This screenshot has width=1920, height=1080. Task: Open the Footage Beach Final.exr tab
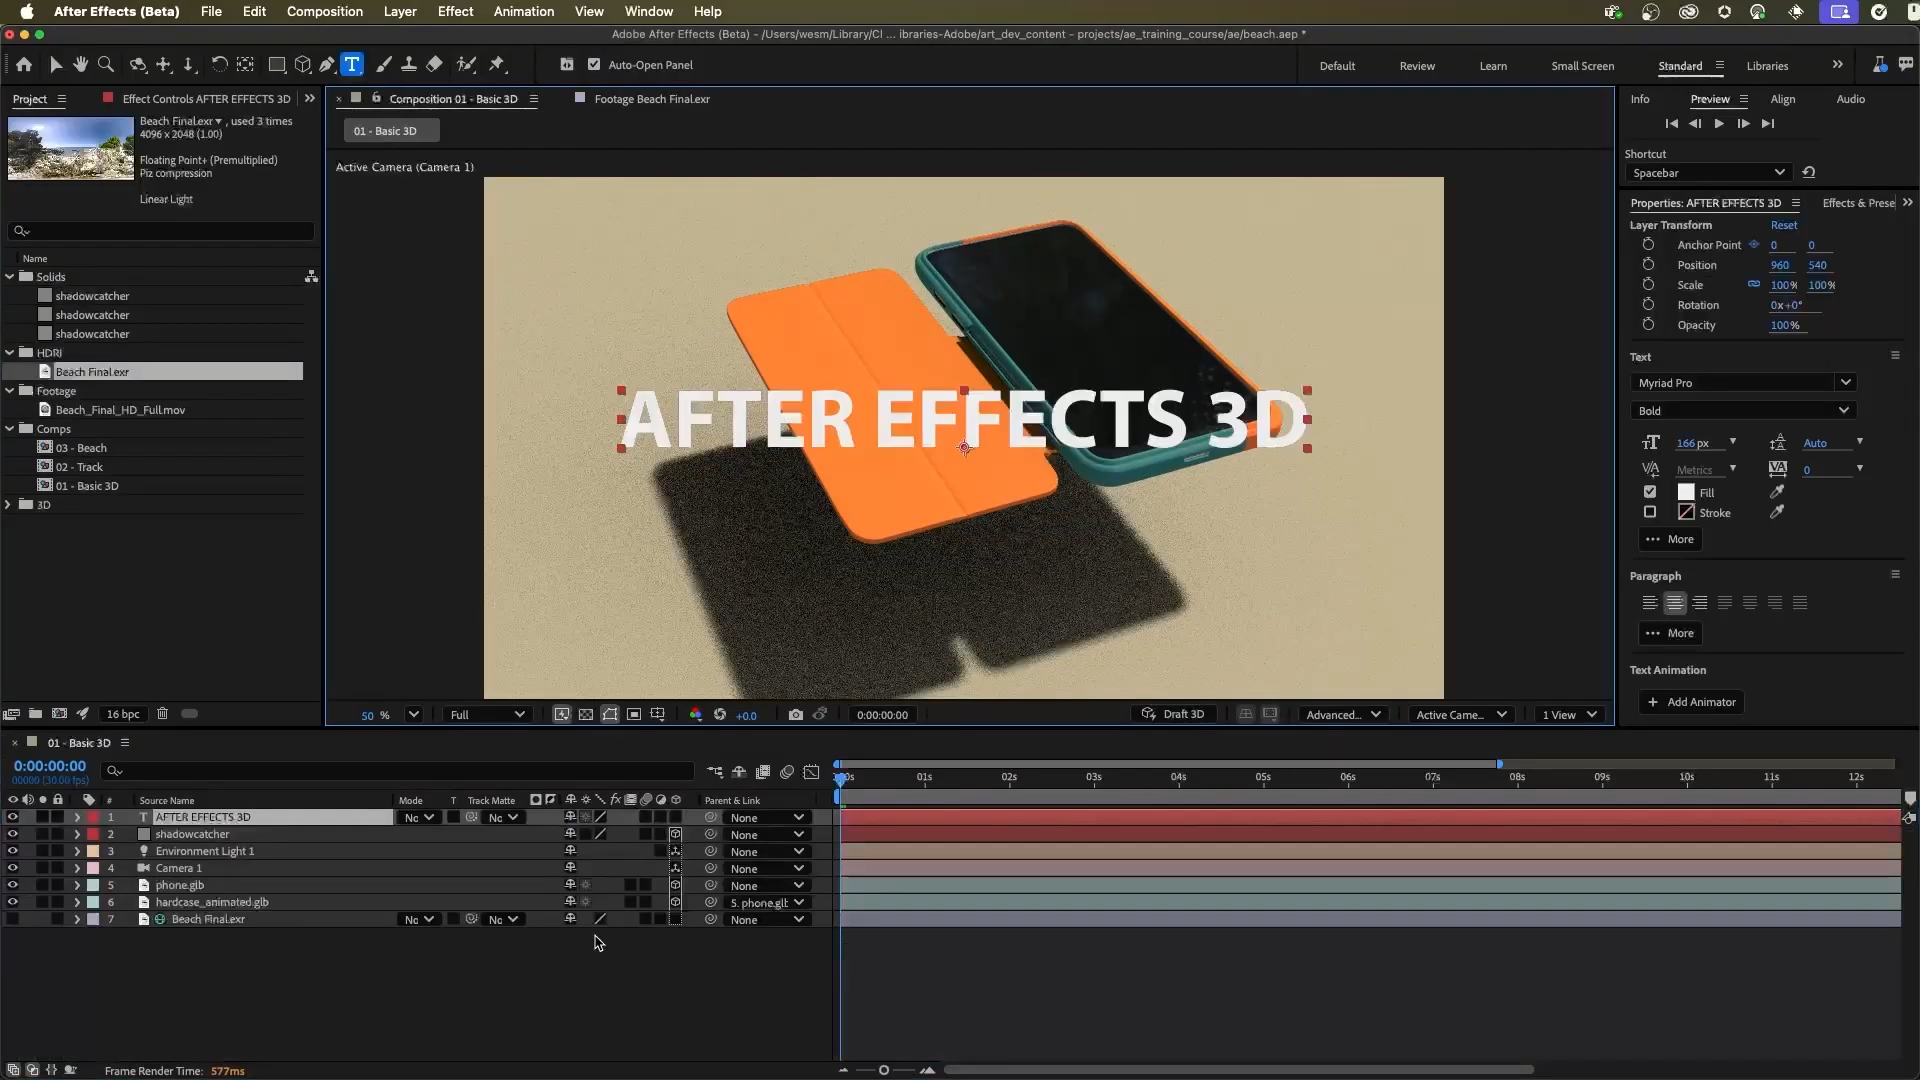pos(652,99)
